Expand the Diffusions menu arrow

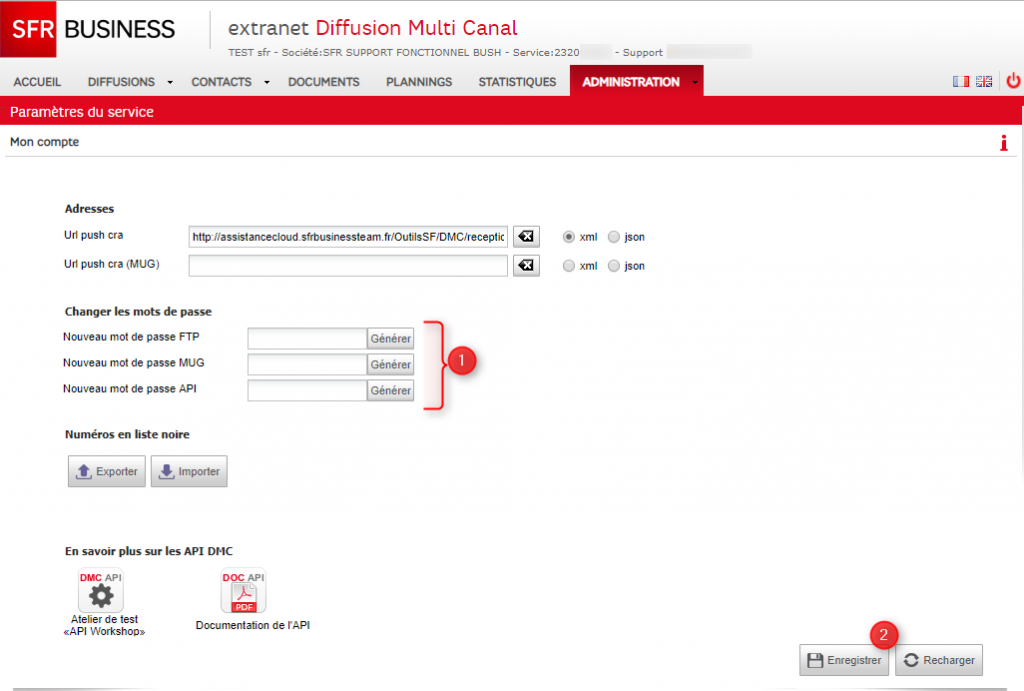pyautogui.click(x=170, y=82)
